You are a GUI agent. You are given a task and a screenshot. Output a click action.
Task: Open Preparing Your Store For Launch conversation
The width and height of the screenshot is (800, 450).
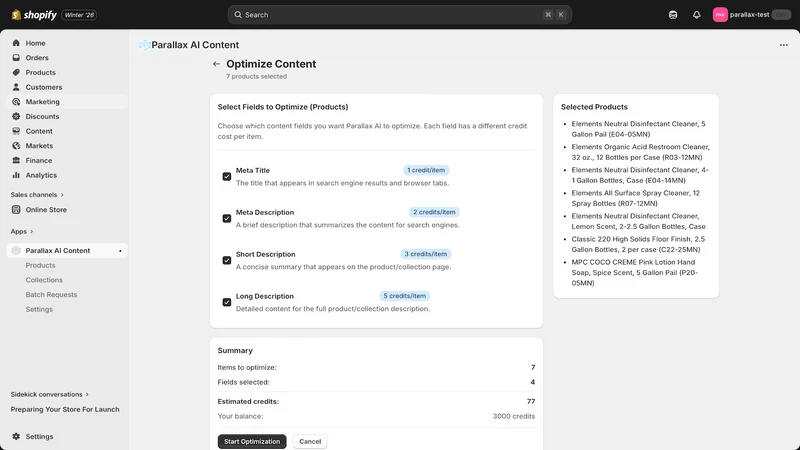click(x=65, y=409)
